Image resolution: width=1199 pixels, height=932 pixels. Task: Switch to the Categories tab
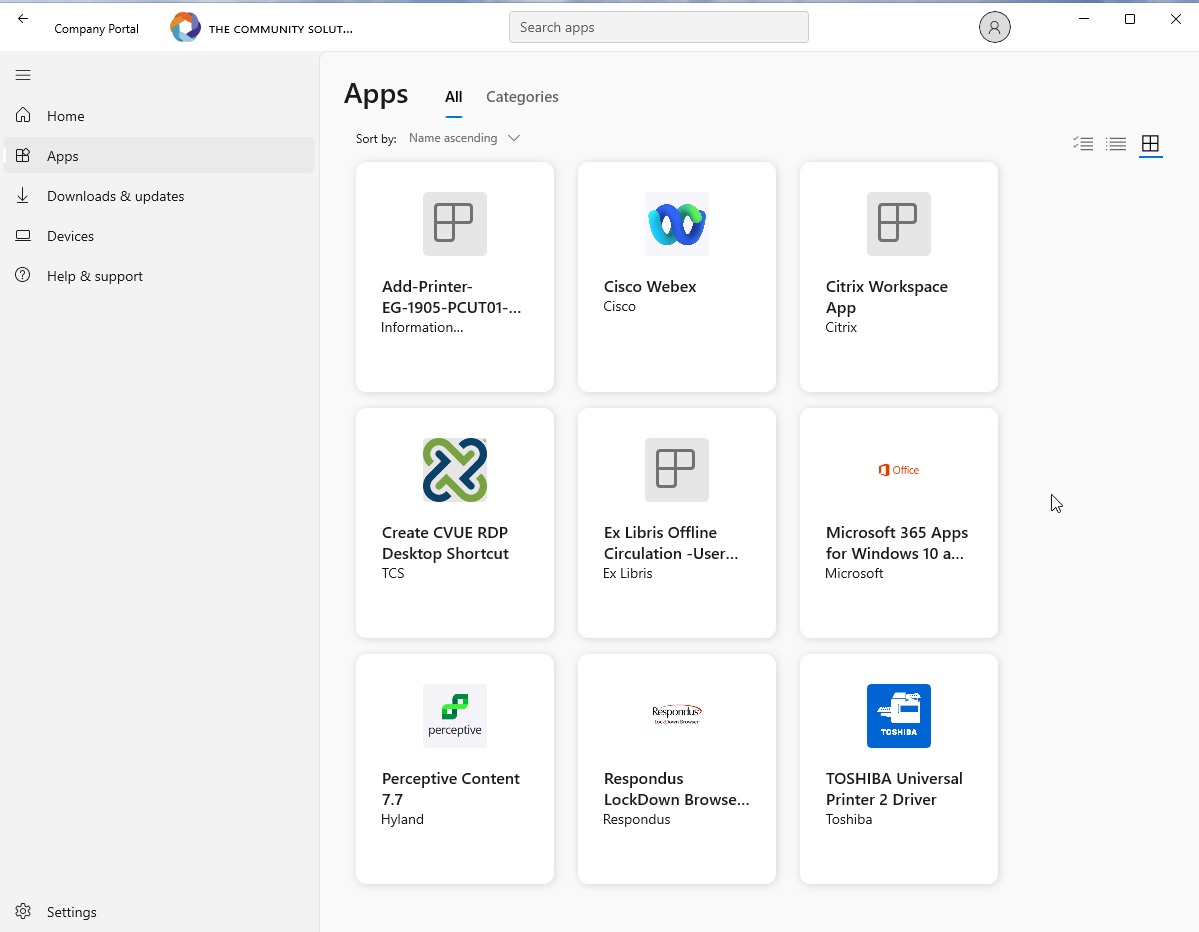(522, 97)
